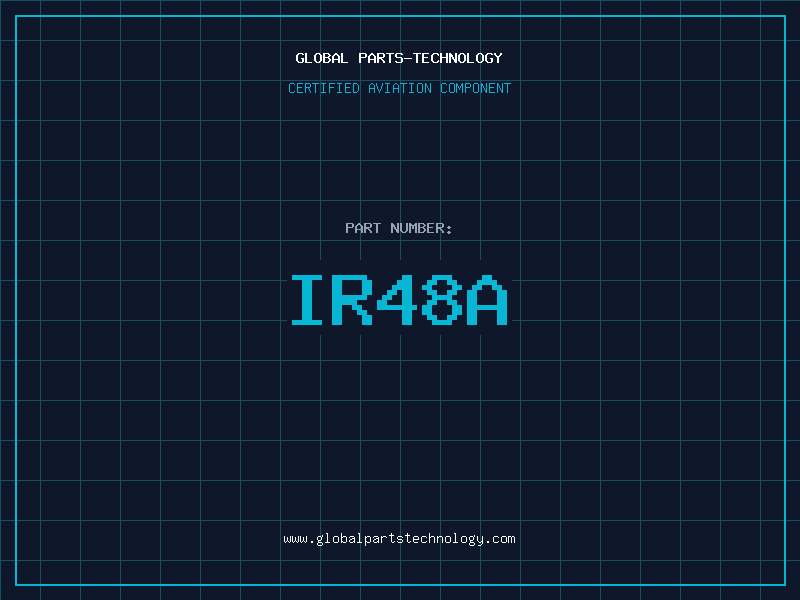Click the letter R in the part number
Viewport: 800px width, 600px height.
pos(354,300)
